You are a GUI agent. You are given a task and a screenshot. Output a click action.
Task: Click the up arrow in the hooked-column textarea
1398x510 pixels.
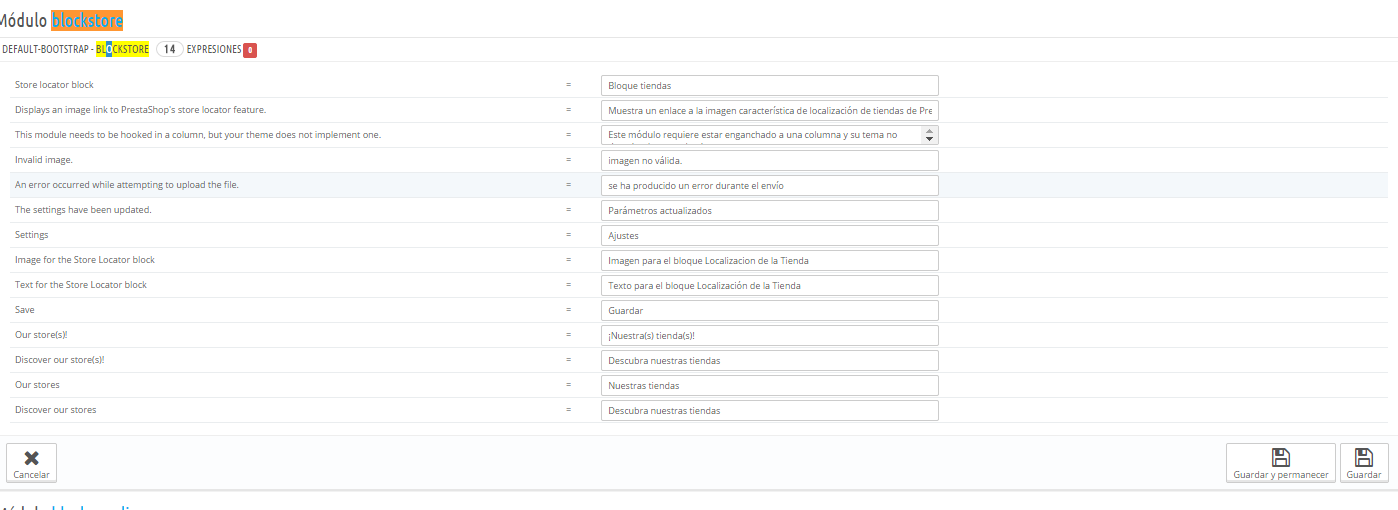coord(930,131)
